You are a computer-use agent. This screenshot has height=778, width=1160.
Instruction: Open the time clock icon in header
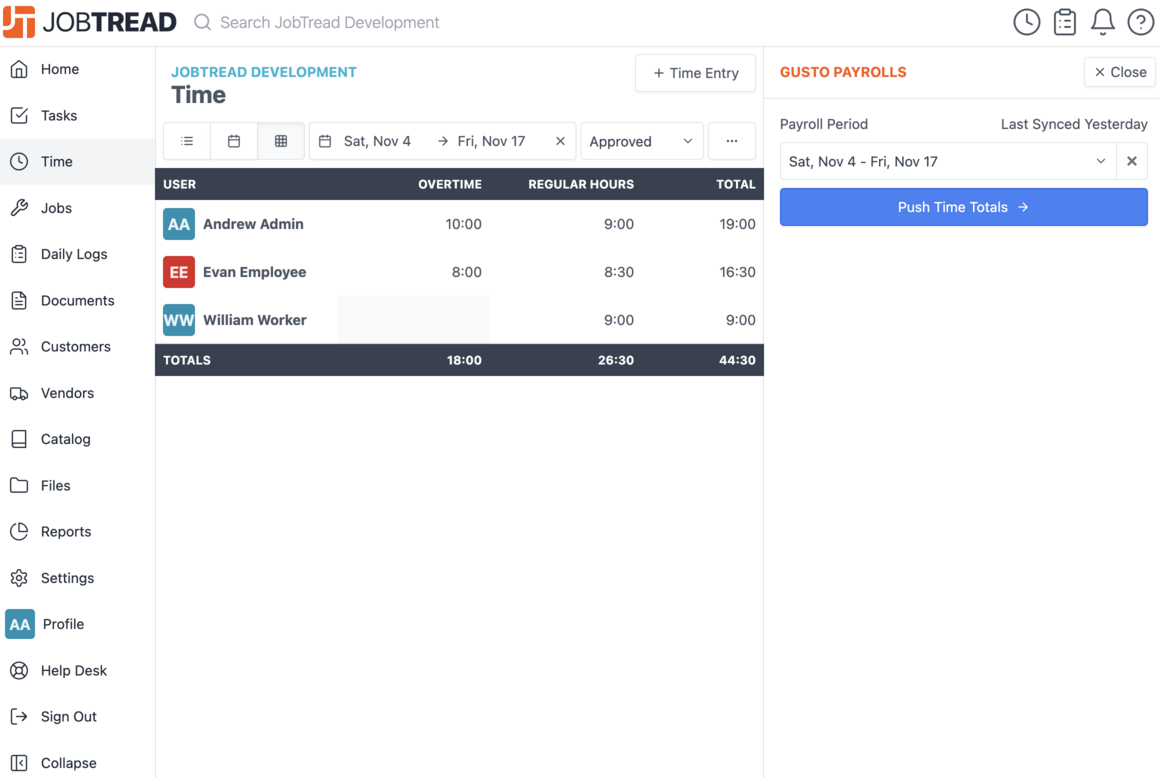click(1026, 22)
